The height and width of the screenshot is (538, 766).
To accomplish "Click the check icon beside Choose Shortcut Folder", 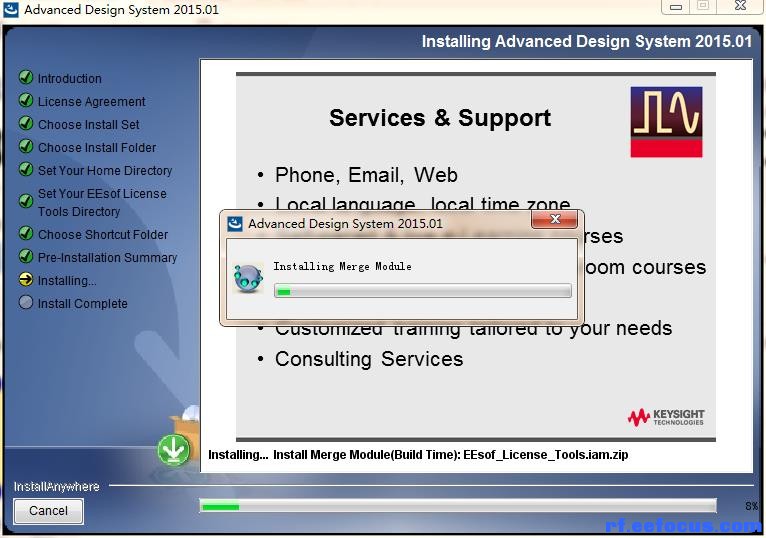I will tap(26, 233).
